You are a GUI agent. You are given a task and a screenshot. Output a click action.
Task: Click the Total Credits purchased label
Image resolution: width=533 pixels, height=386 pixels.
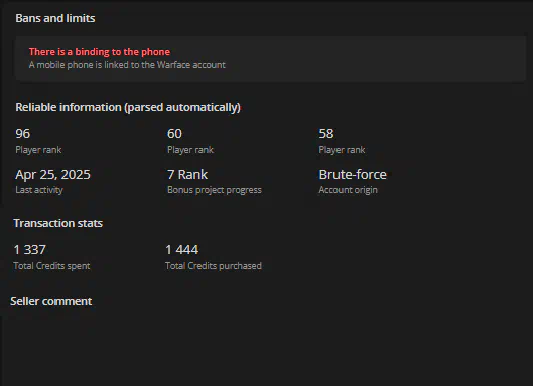point(213,266)
